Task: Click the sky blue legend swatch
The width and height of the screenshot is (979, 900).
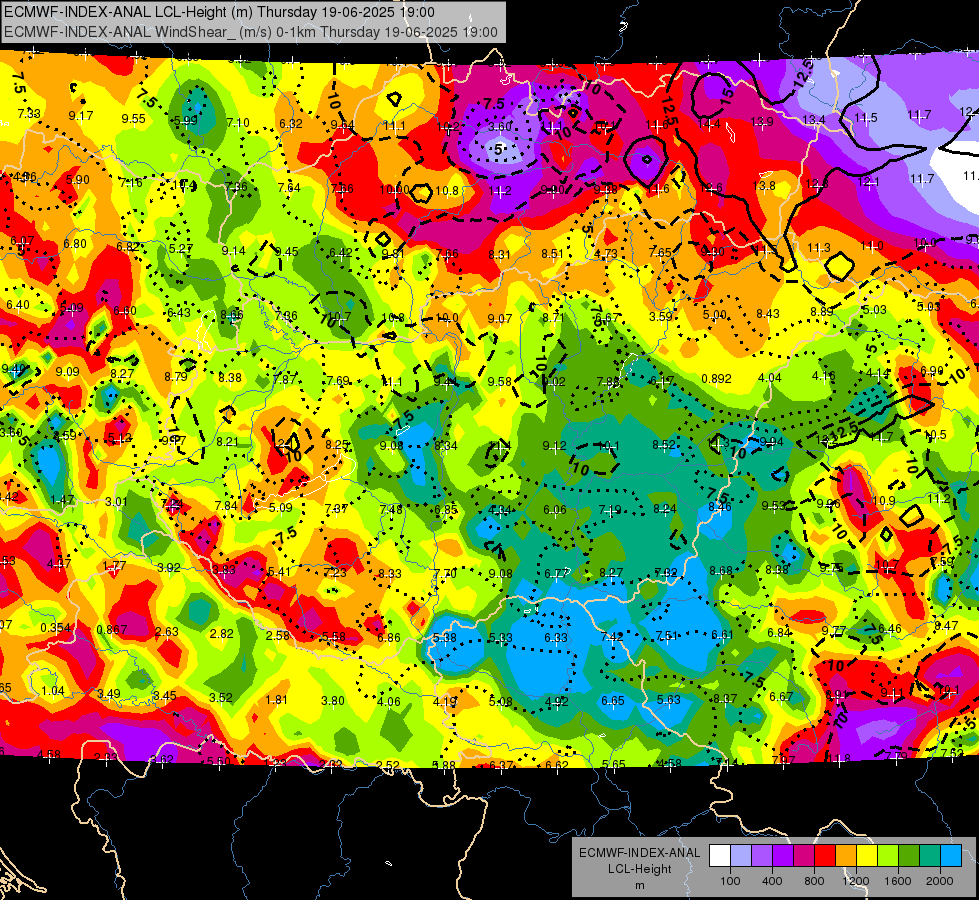Action: (x=950, y=856)
